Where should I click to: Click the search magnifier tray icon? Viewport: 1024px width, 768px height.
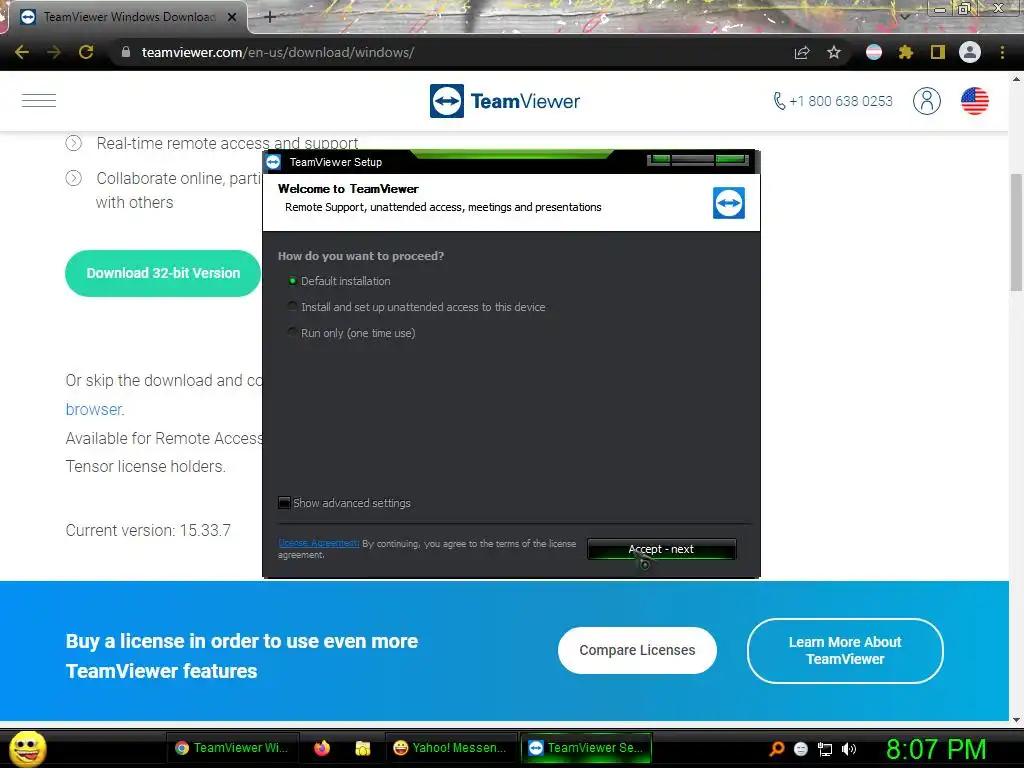tap(776, 749)
